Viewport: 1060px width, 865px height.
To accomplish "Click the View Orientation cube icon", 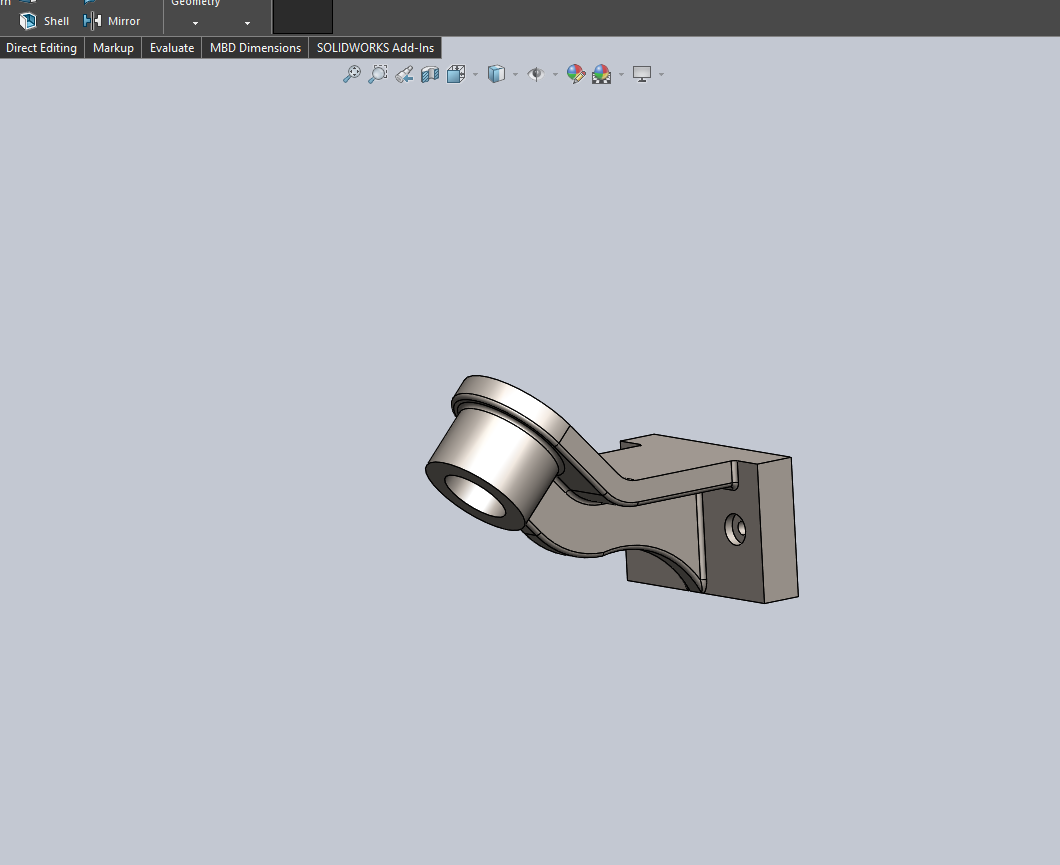I will pyautogui.click(x=455, y=74).
